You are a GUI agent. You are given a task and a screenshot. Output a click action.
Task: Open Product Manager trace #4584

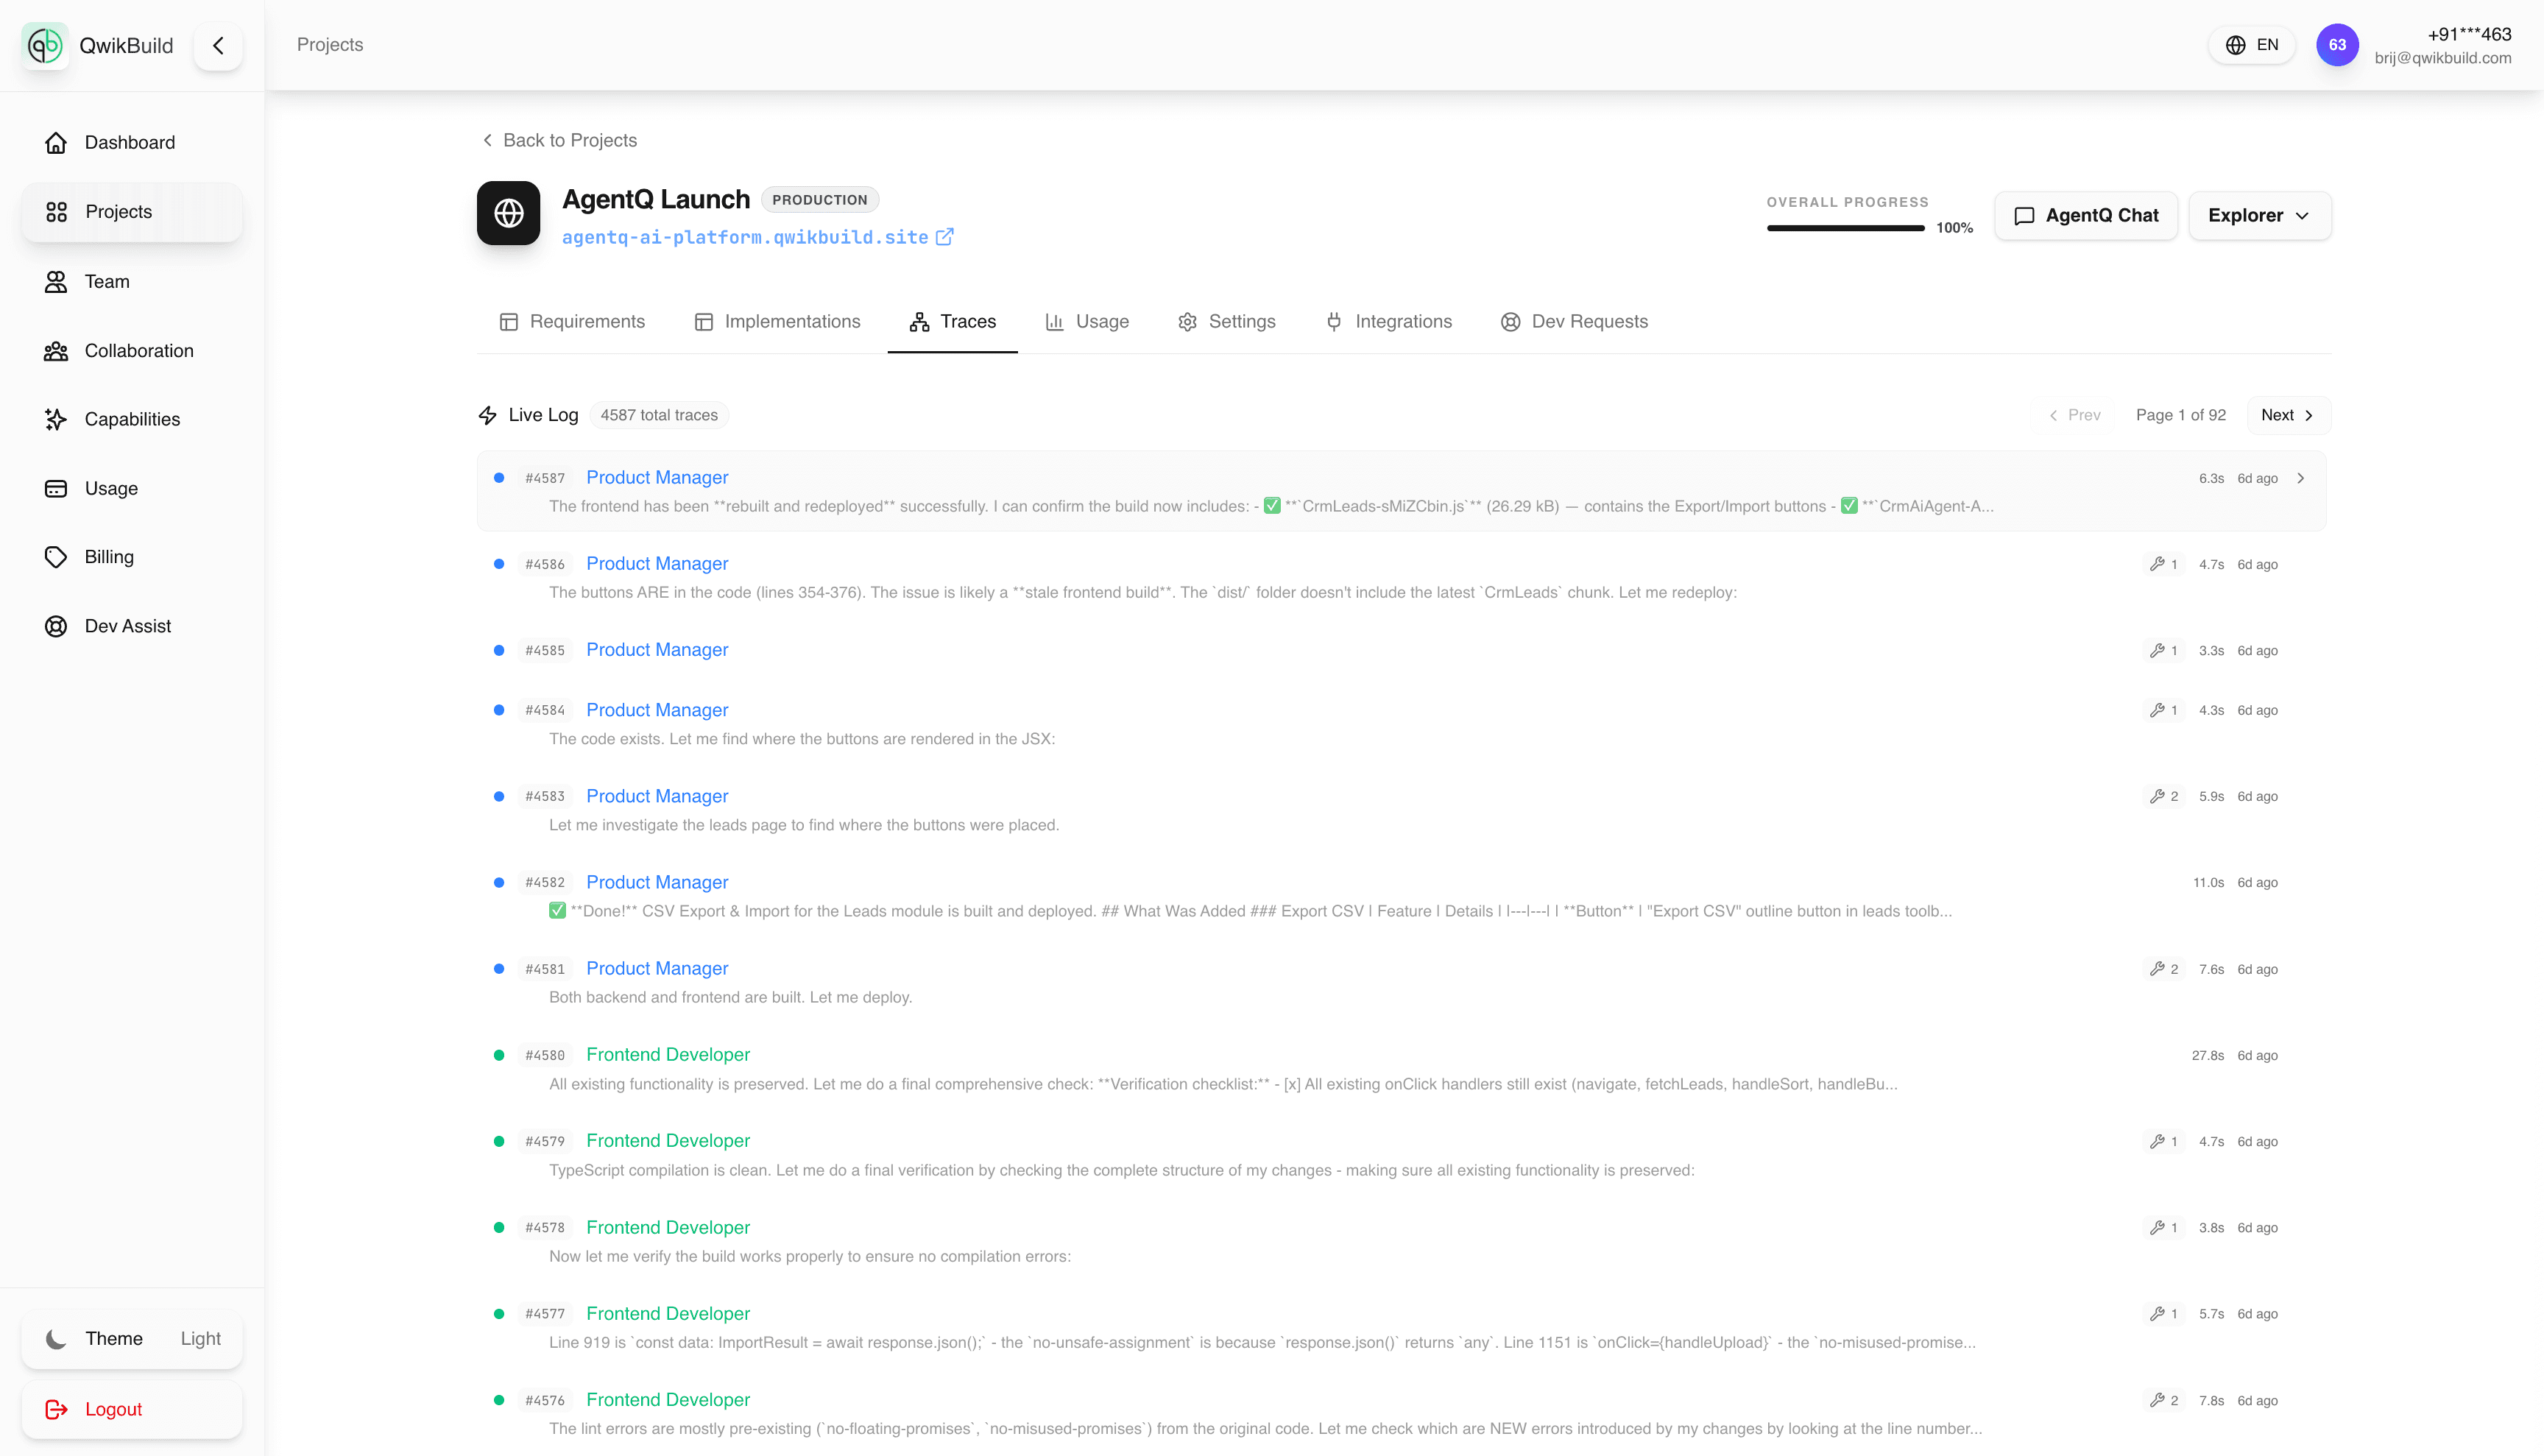tap(1402, 724)
